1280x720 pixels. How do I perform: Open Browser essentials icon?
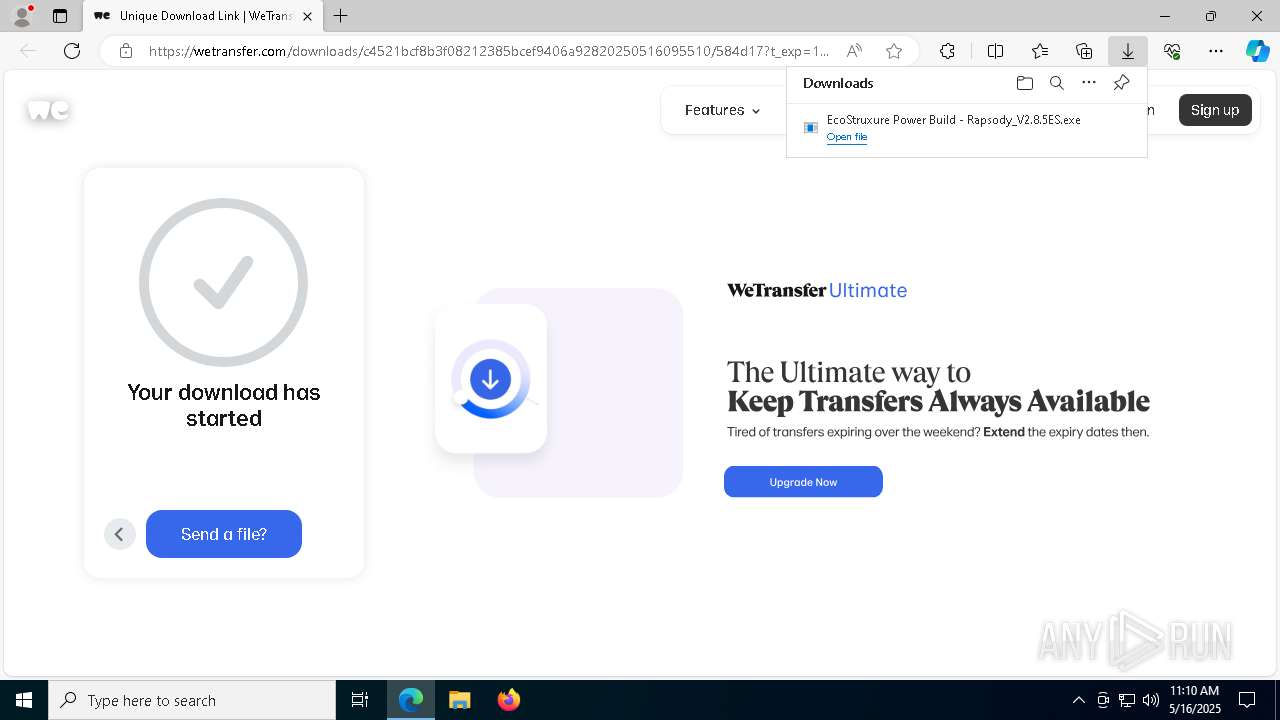(1172, 51)
